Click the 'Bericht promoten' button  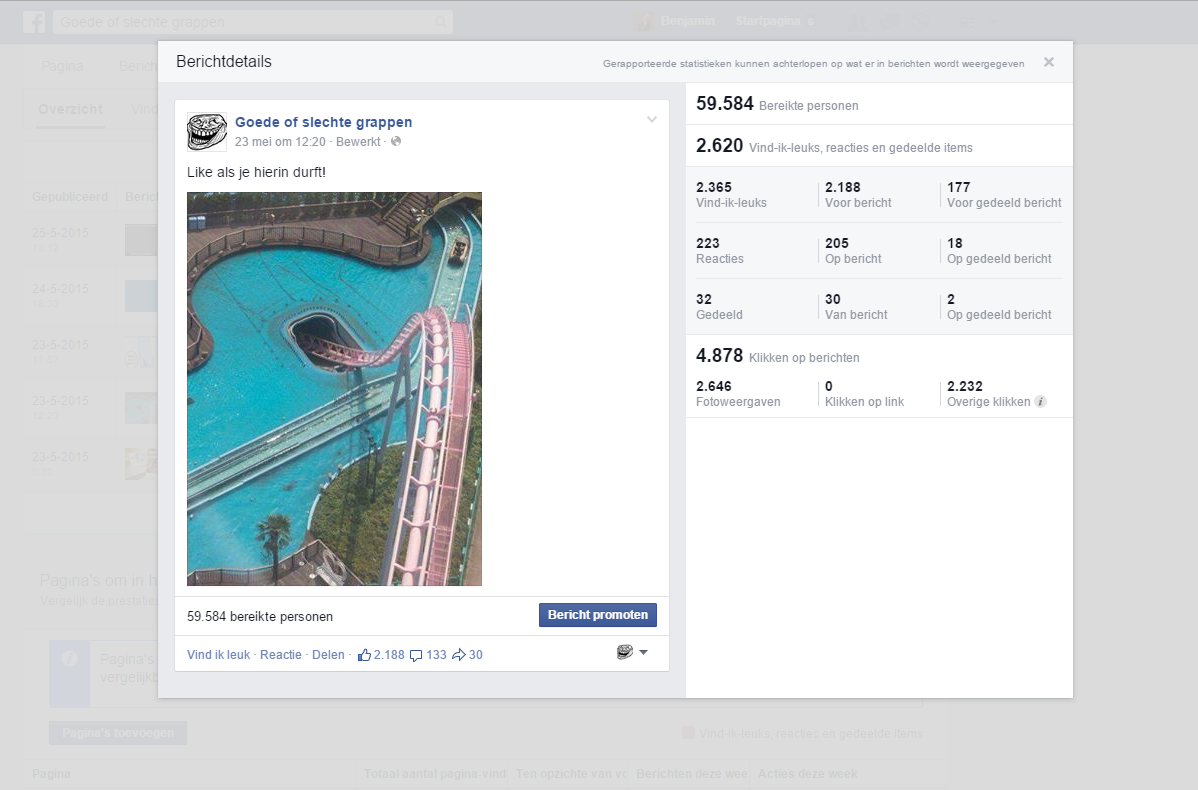[597, 615]
